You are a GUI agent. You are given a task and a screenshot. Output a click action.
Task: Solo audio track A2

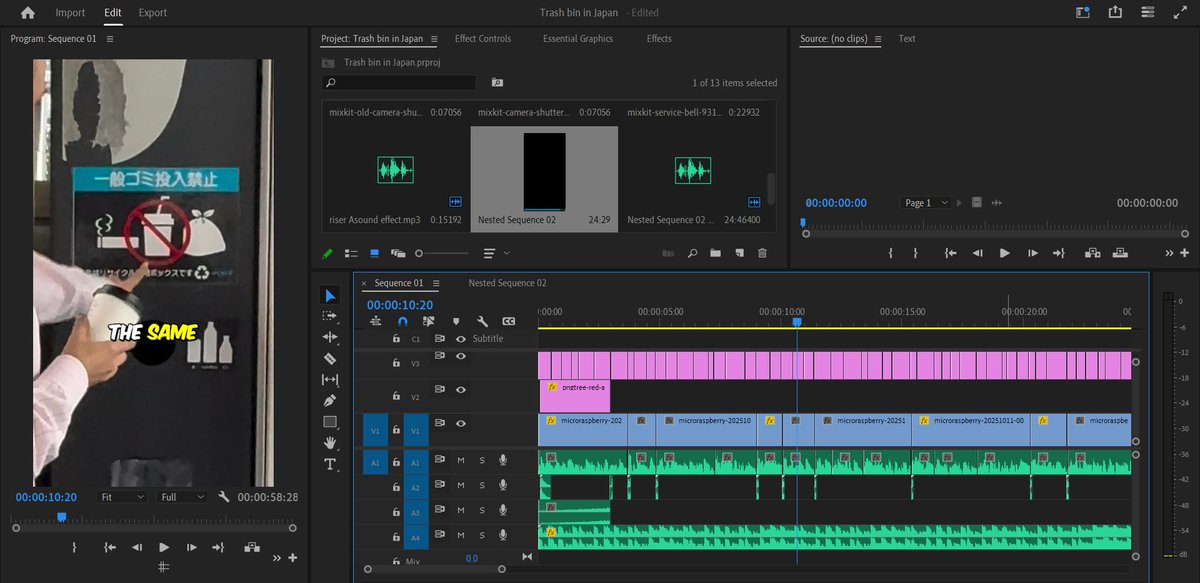(481, 485)
